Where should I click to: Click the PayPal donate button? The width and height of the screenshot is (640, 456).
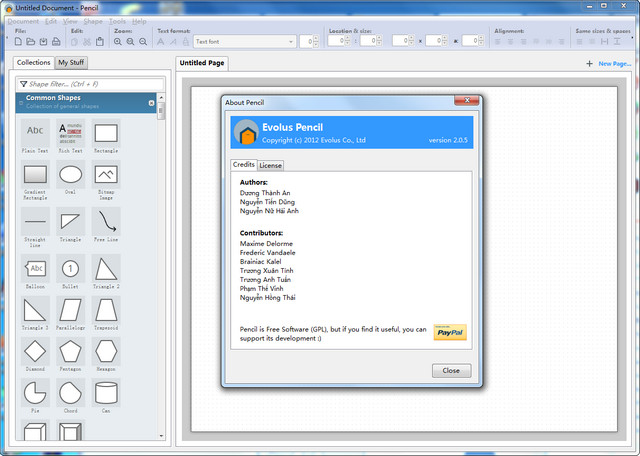pyautogui.click(x=450, y=332)
